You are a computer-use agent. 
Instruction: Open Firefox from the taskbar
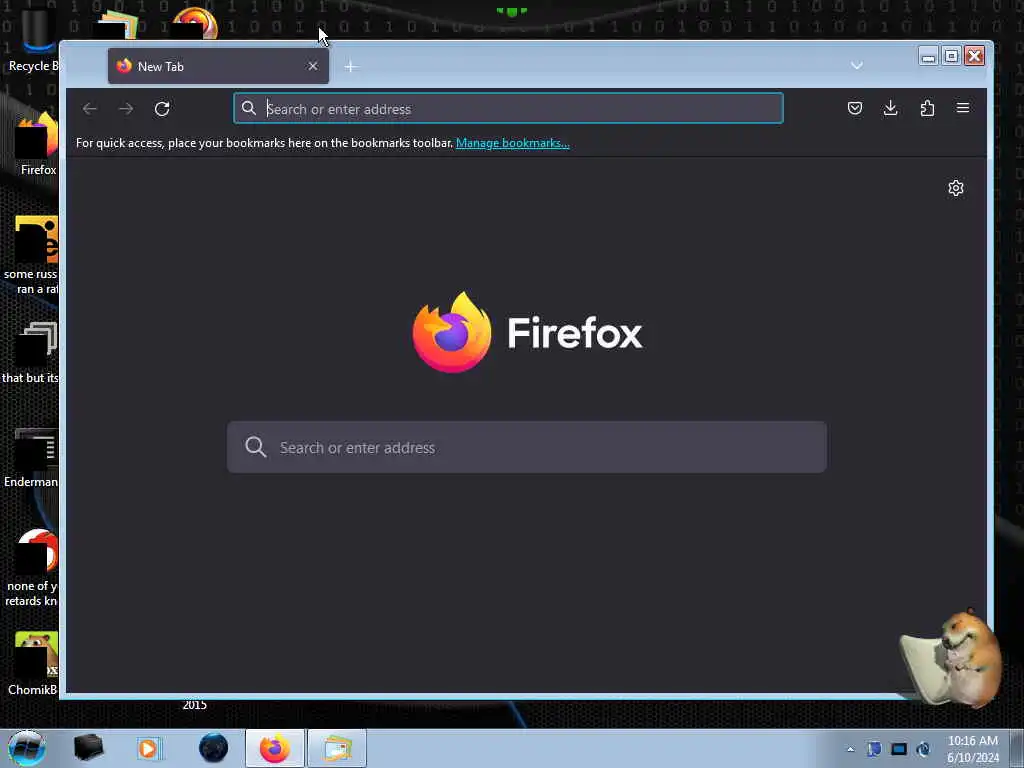[x=275, y=748]
